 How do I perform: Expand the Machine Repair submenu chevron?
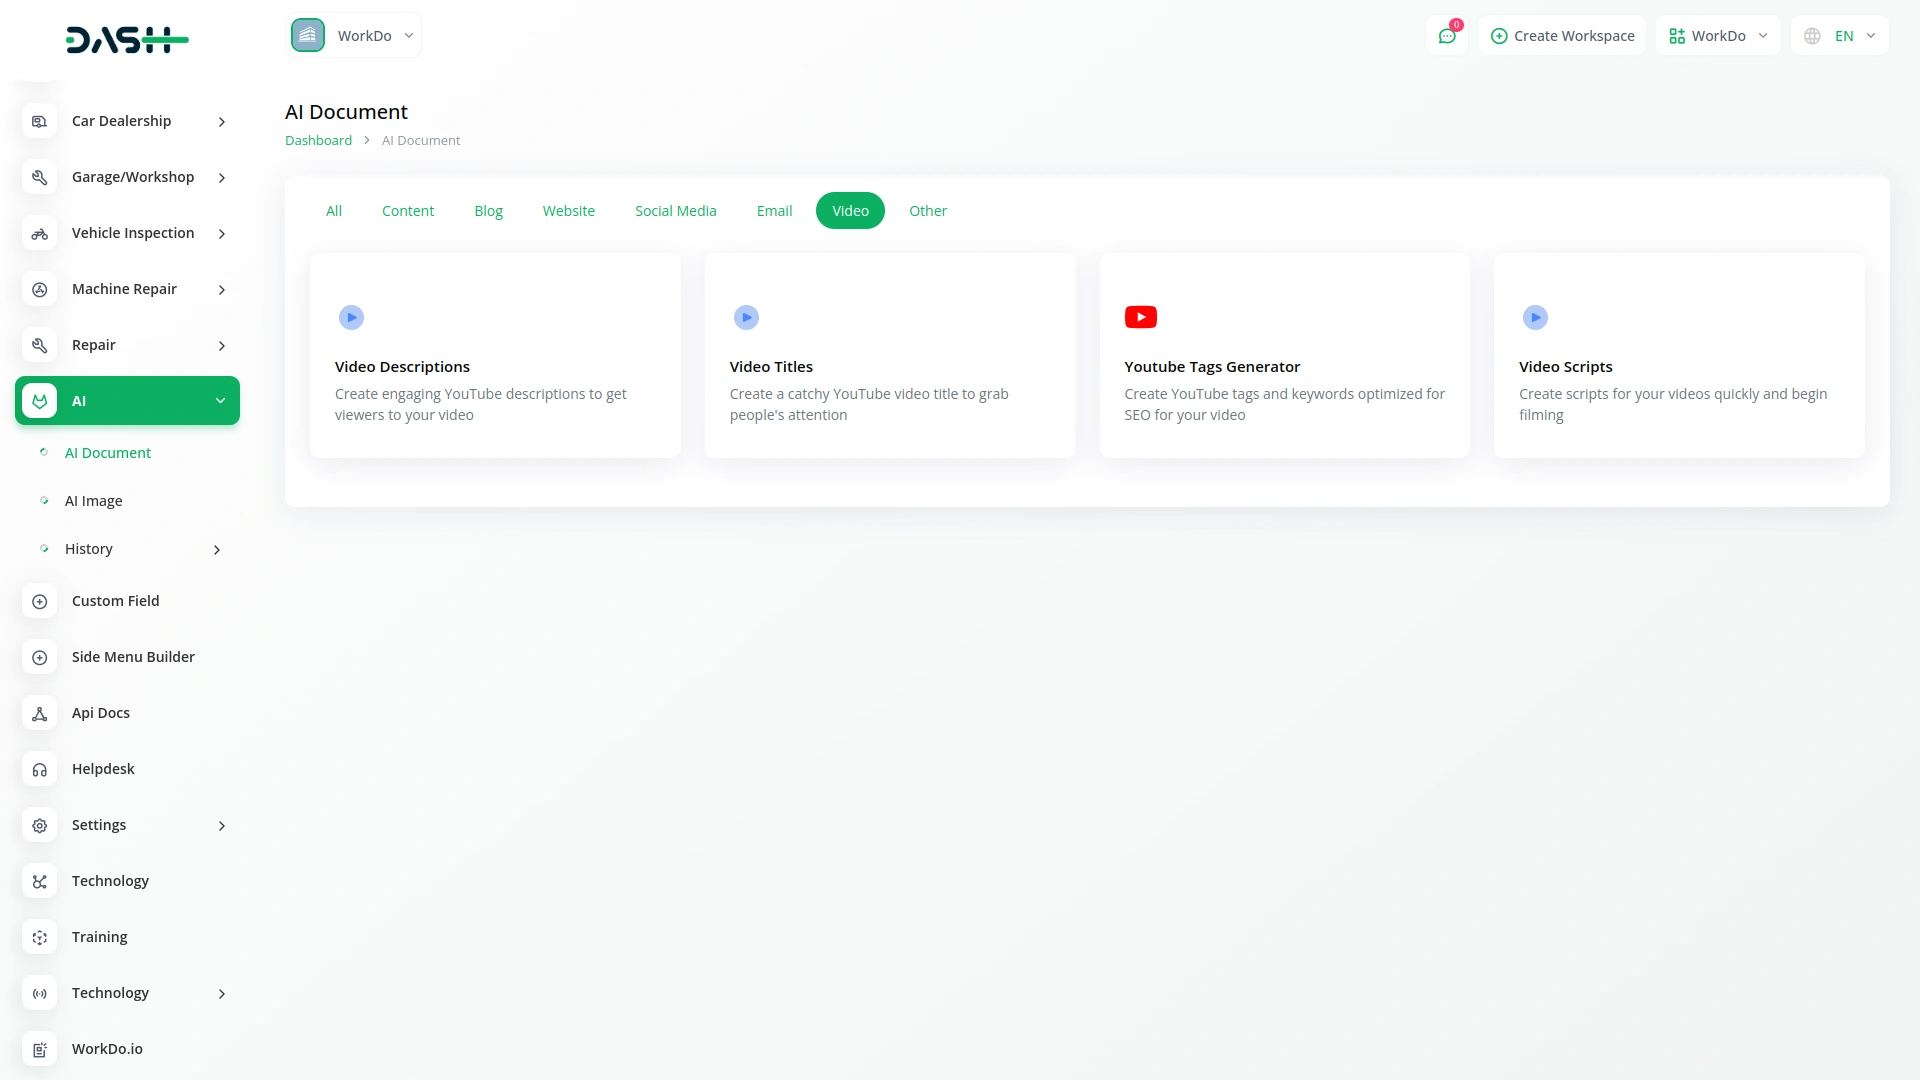222,290
